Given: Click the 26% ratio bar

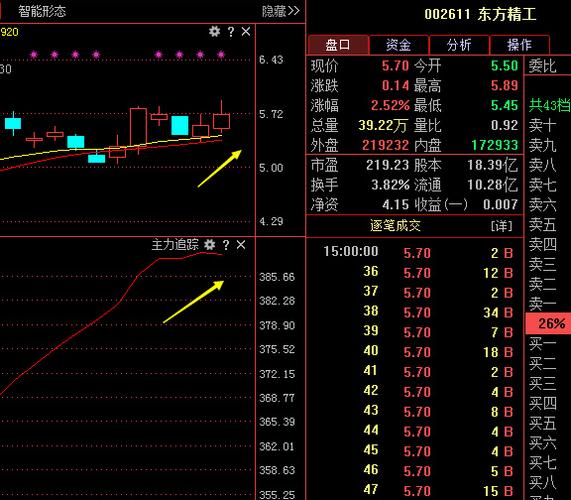Looking at the screenshot, I should coord(548,323).
